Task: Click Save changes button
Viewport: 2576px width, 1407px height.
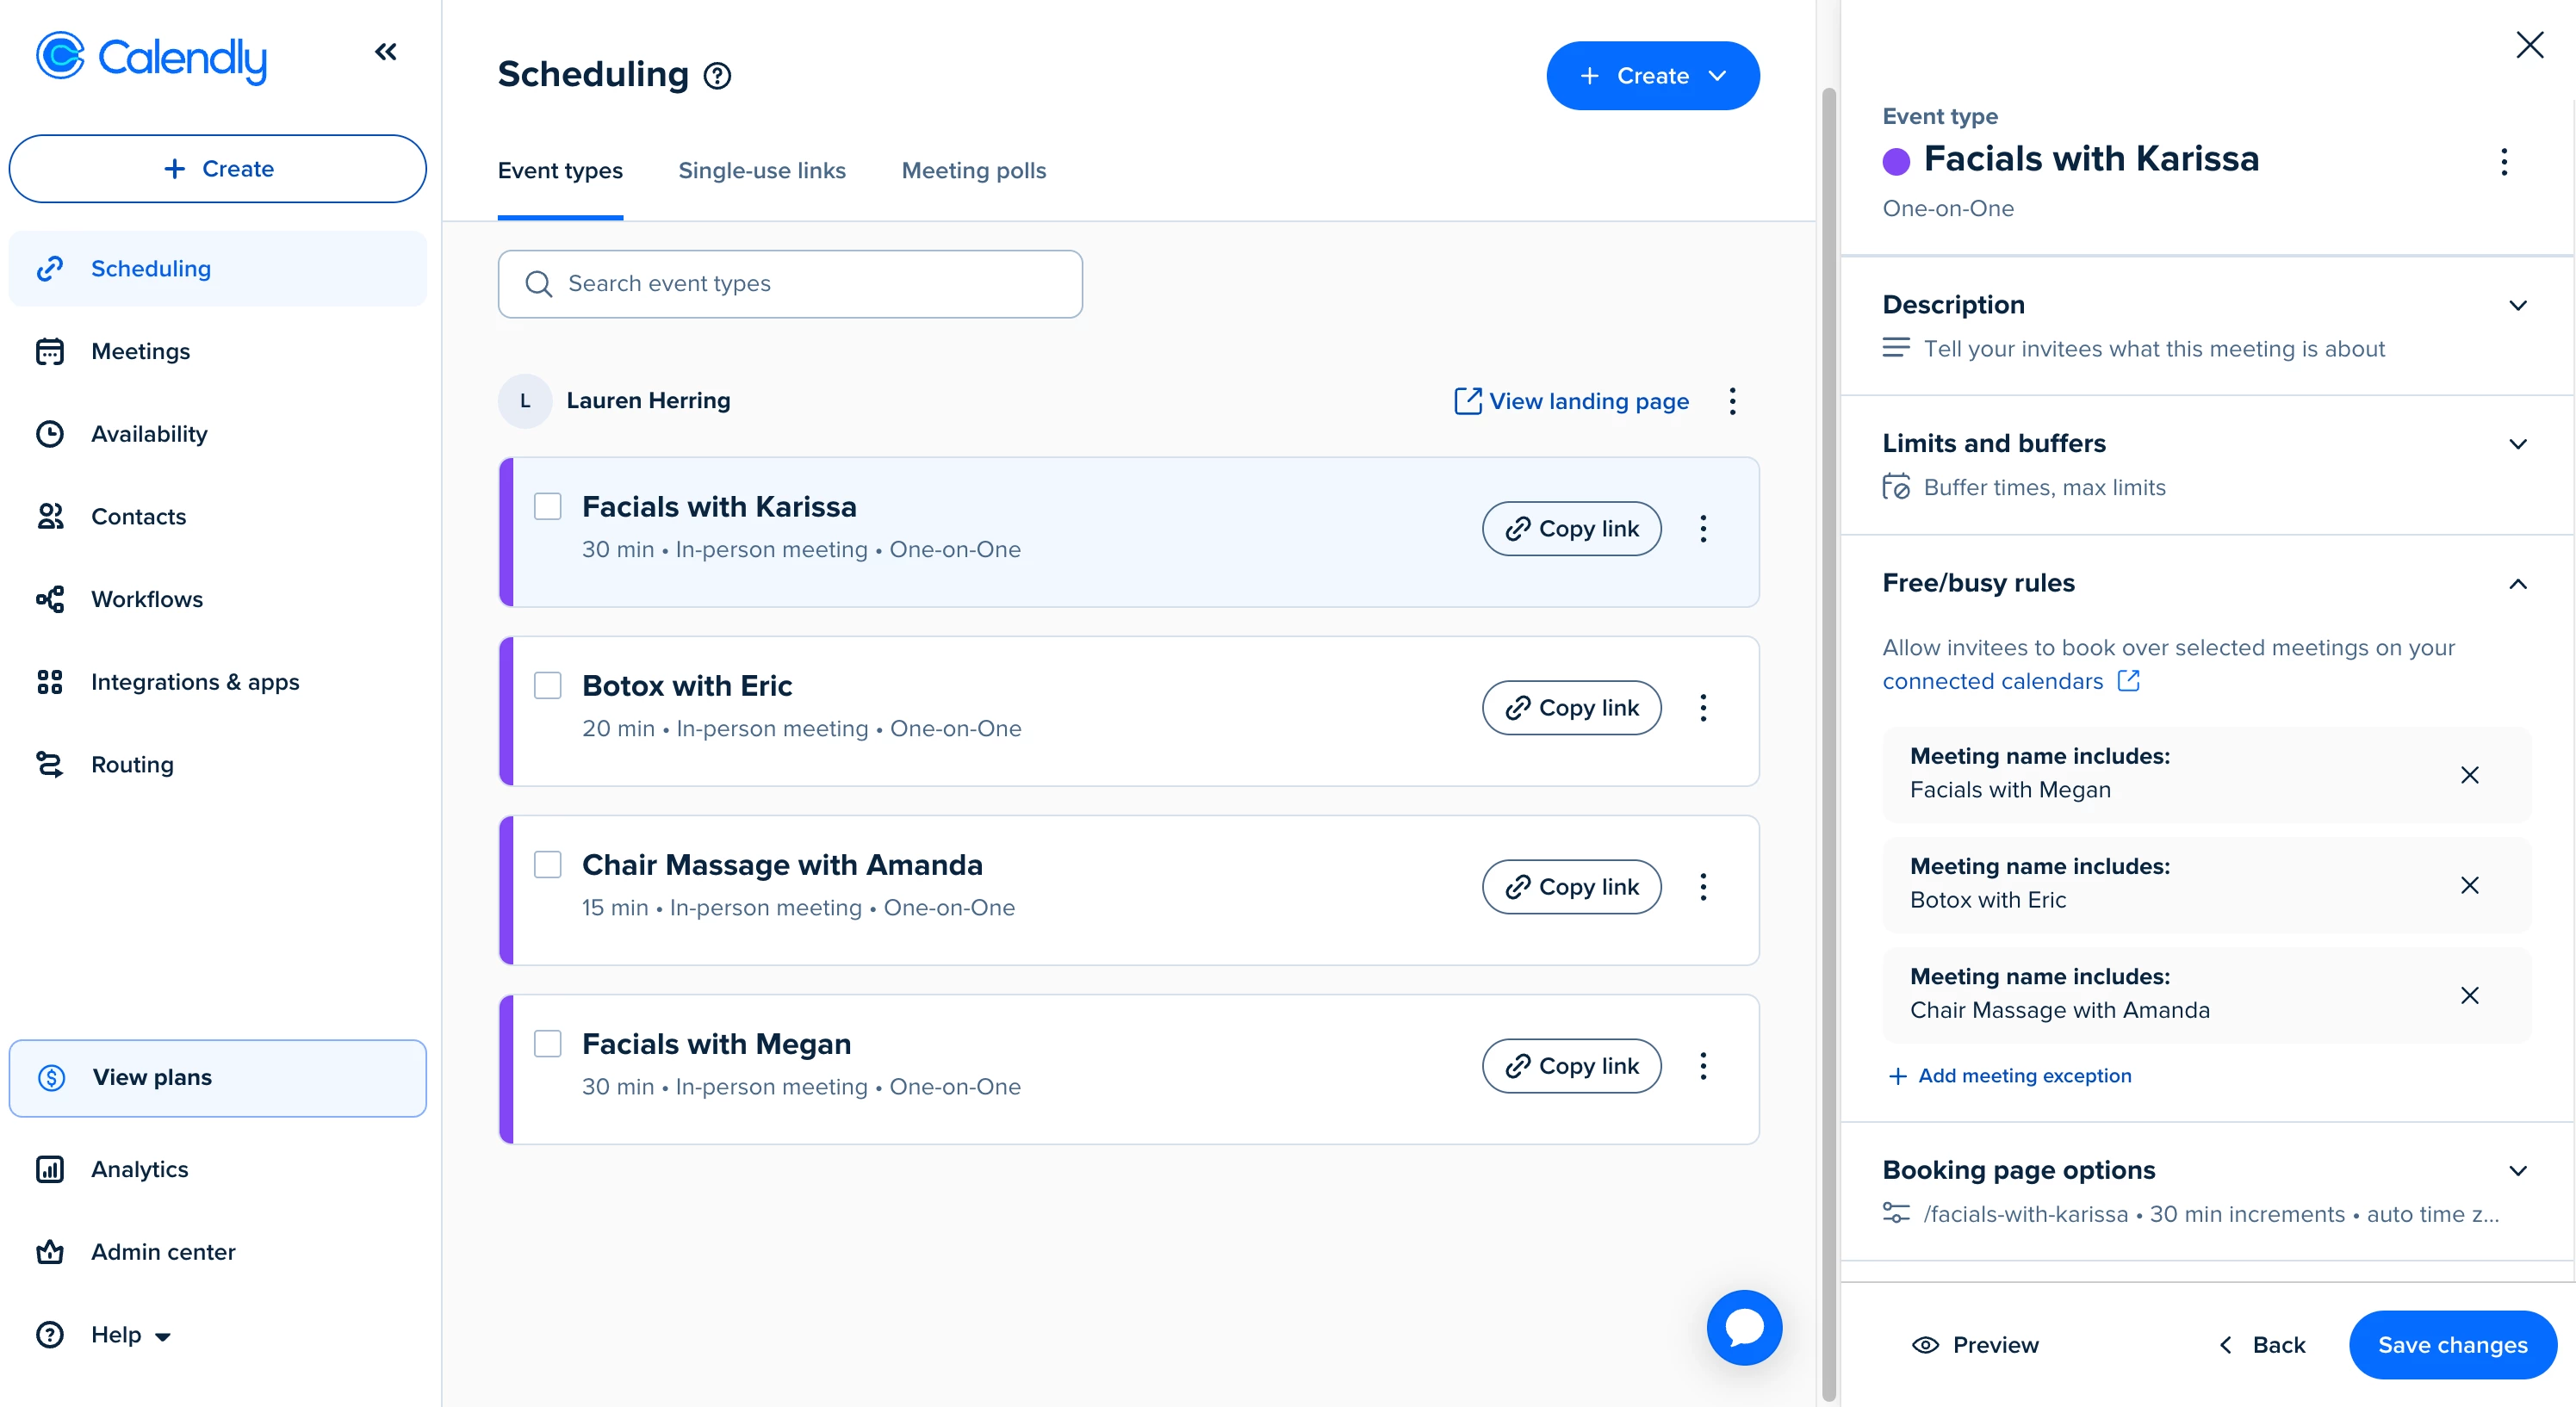Action: [x=2452, y=1345]
